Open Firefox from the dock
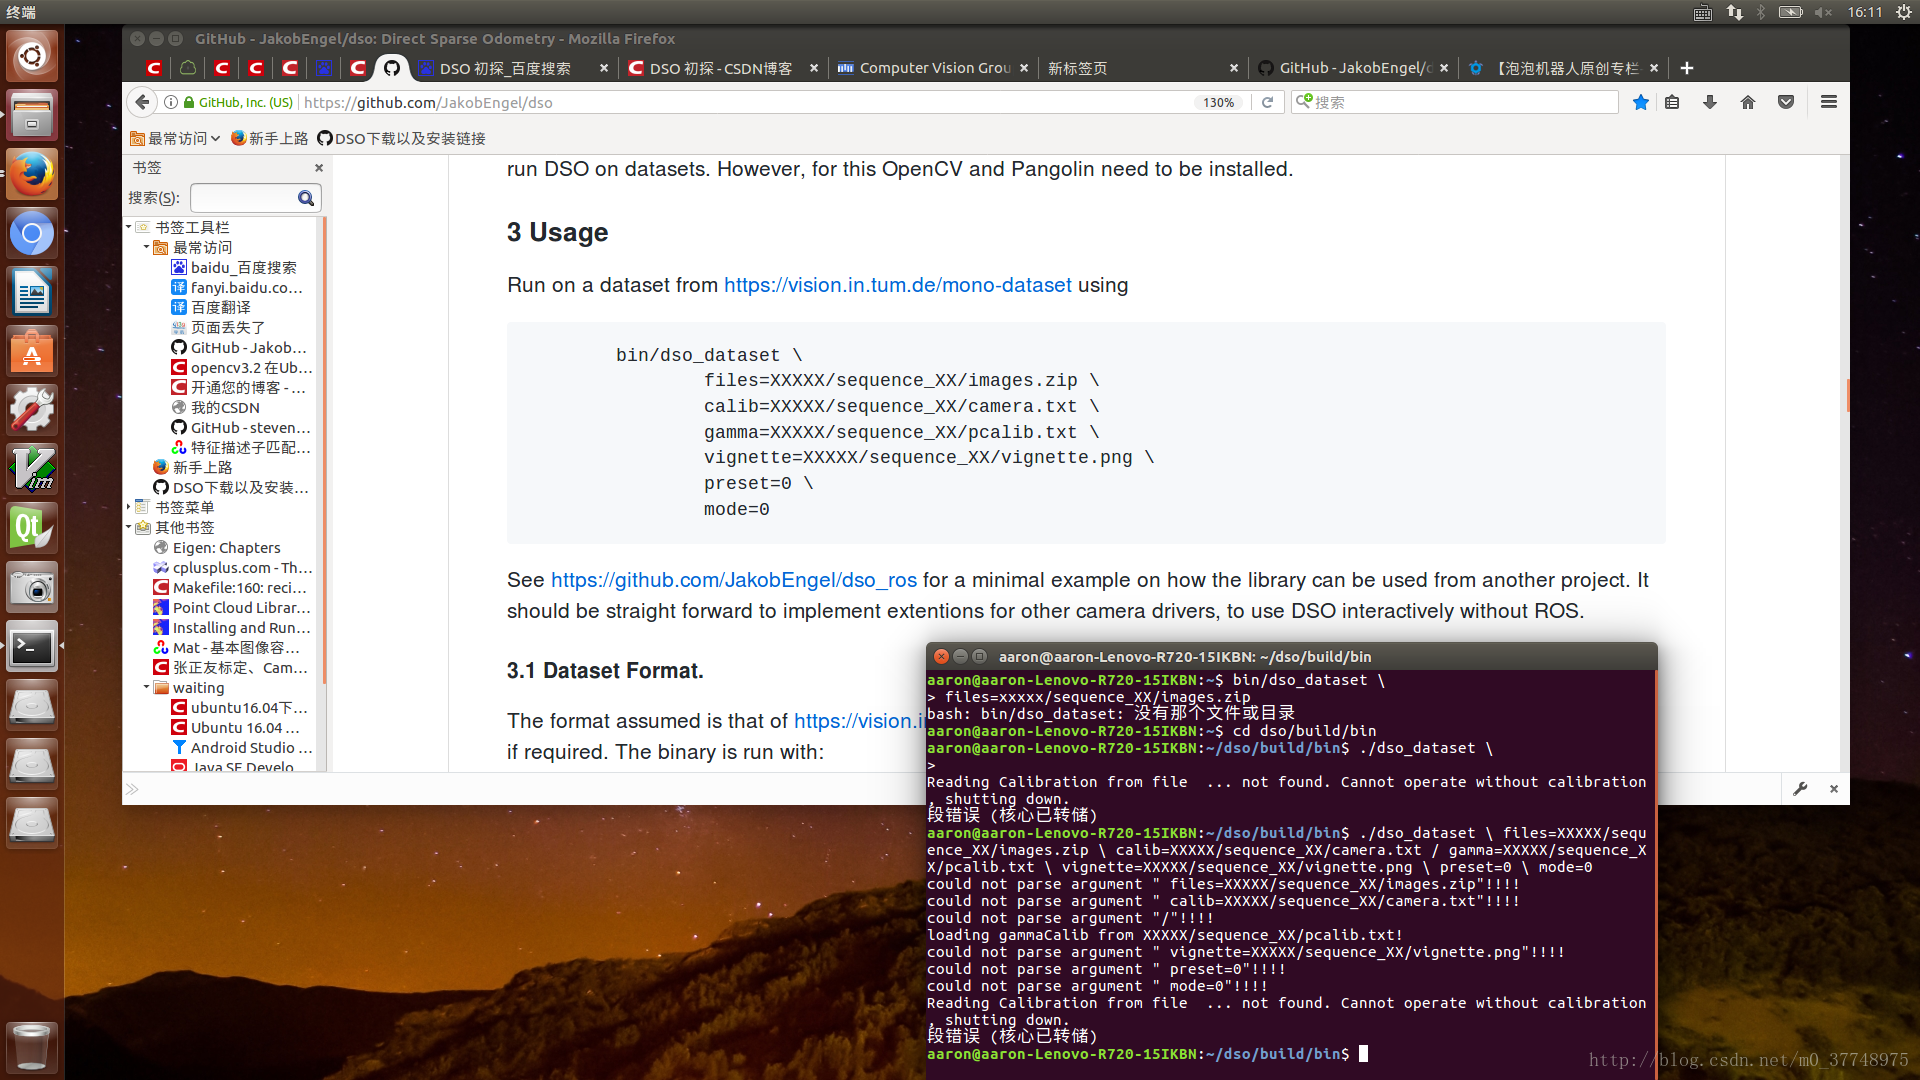 (32, 174)
